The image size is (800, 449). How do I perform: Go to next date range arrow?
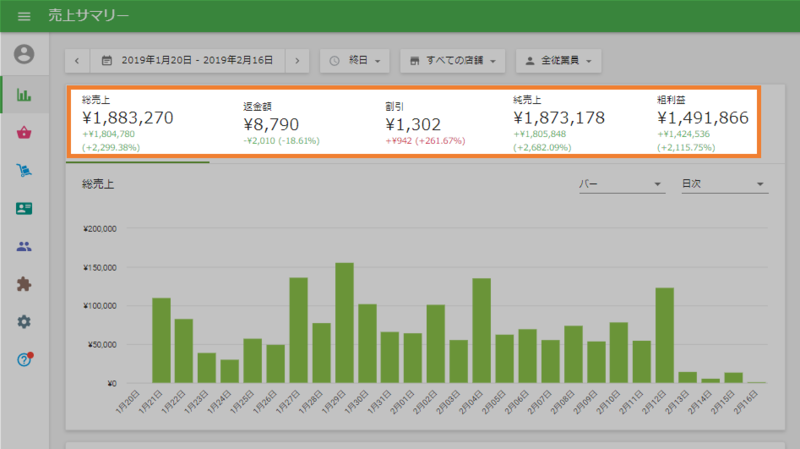click(296, 61)
